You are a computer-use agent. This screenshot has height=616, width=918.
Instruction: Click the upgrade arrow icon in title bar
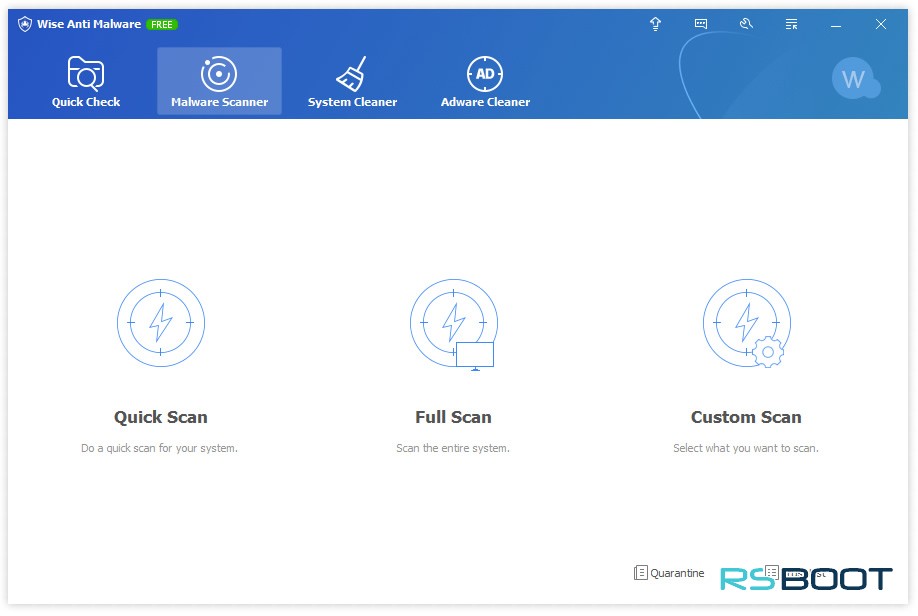point(655,24)
